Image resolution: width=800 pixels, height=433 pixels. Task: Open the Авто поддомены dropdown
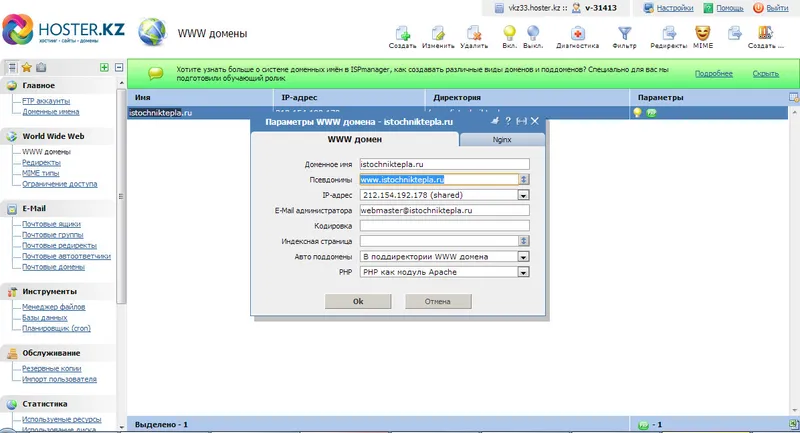pos(523,257)
